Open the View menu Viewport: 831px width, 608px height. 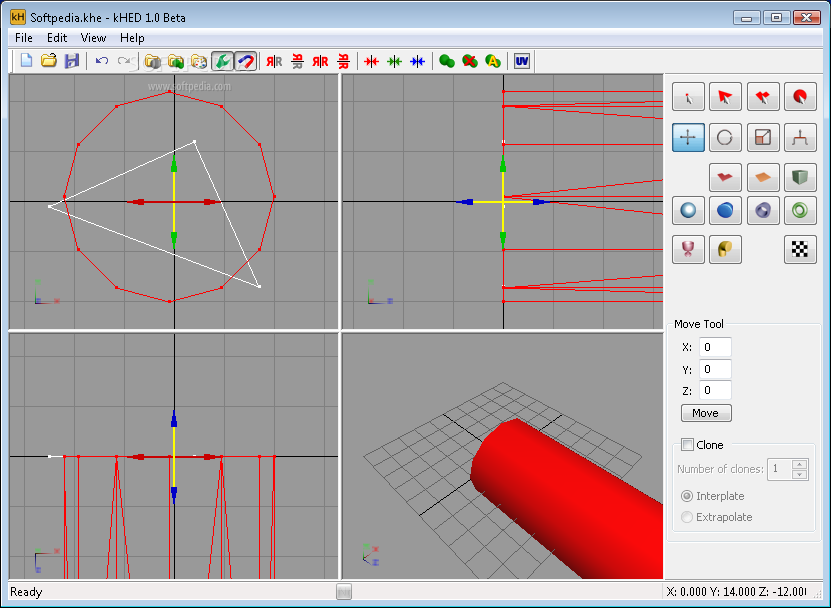[93, 38]
